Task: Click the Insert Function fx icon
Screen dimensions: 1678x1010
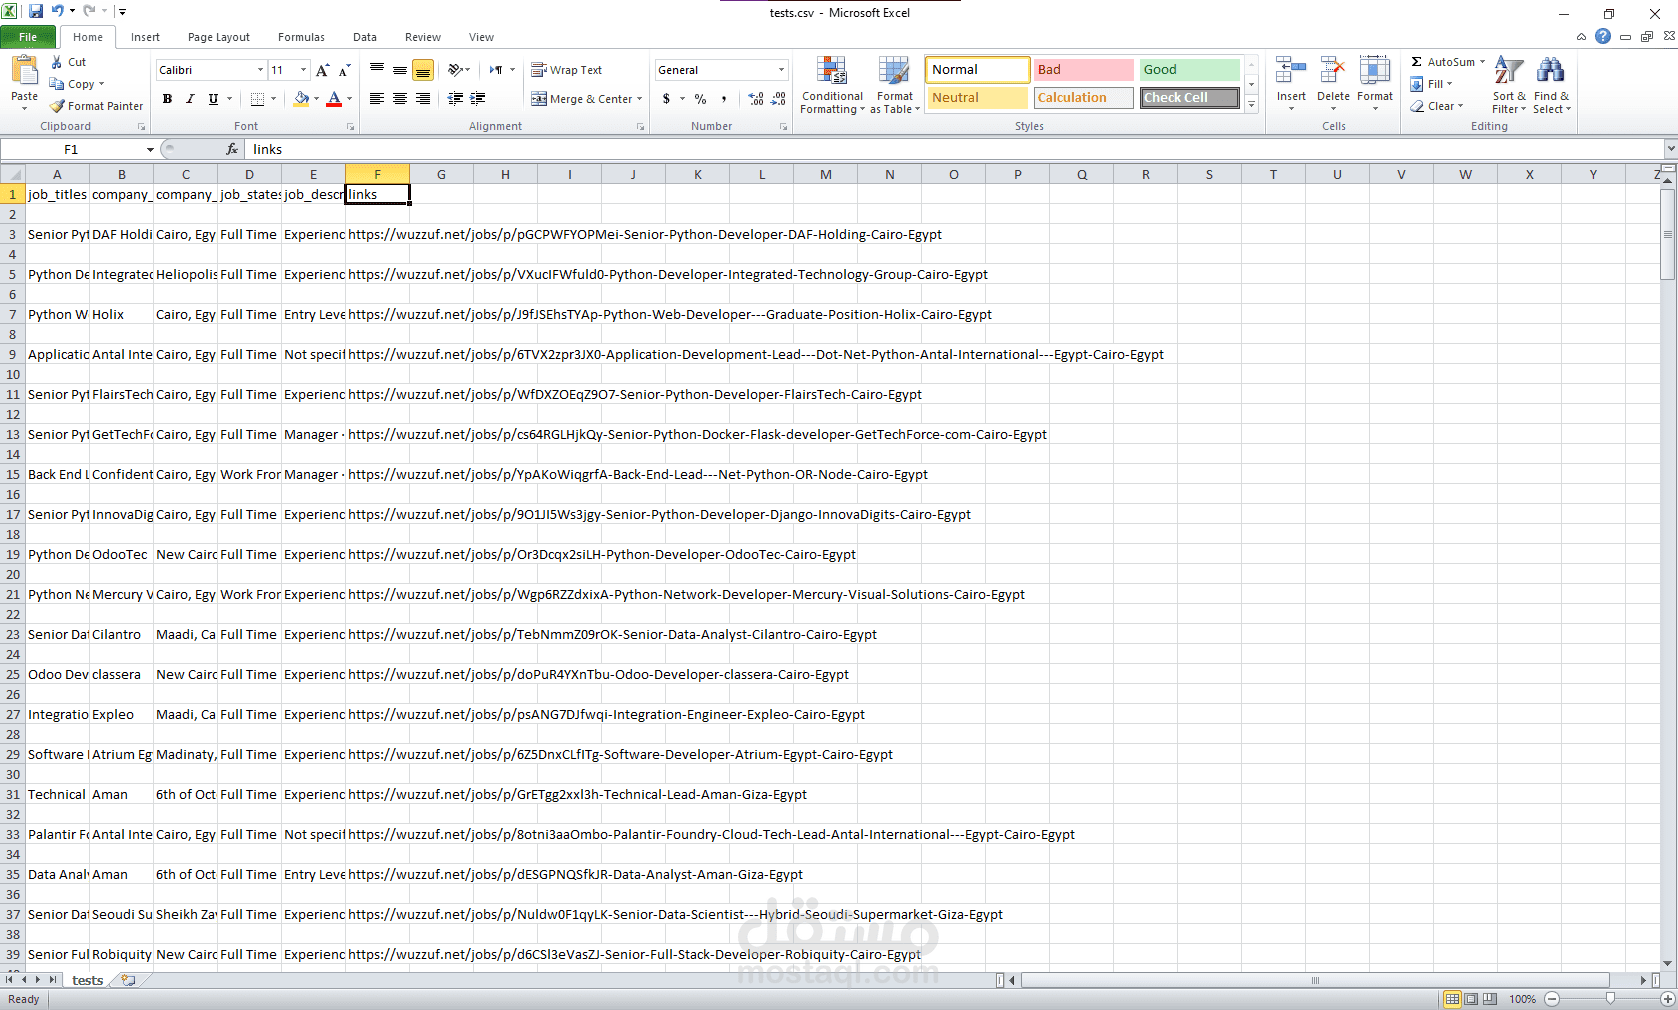Action: point(232,149)
